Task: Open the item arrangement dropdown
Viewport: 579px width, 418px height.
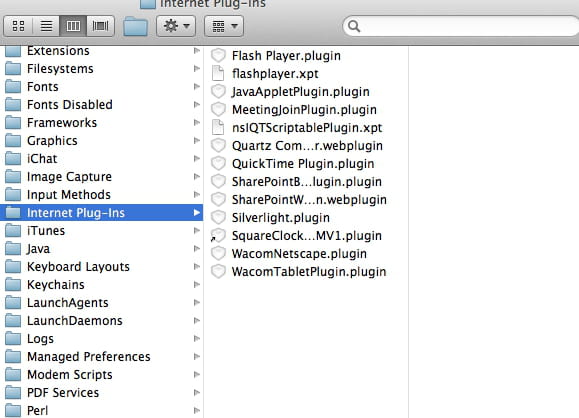Action: (x=224, y=26)
